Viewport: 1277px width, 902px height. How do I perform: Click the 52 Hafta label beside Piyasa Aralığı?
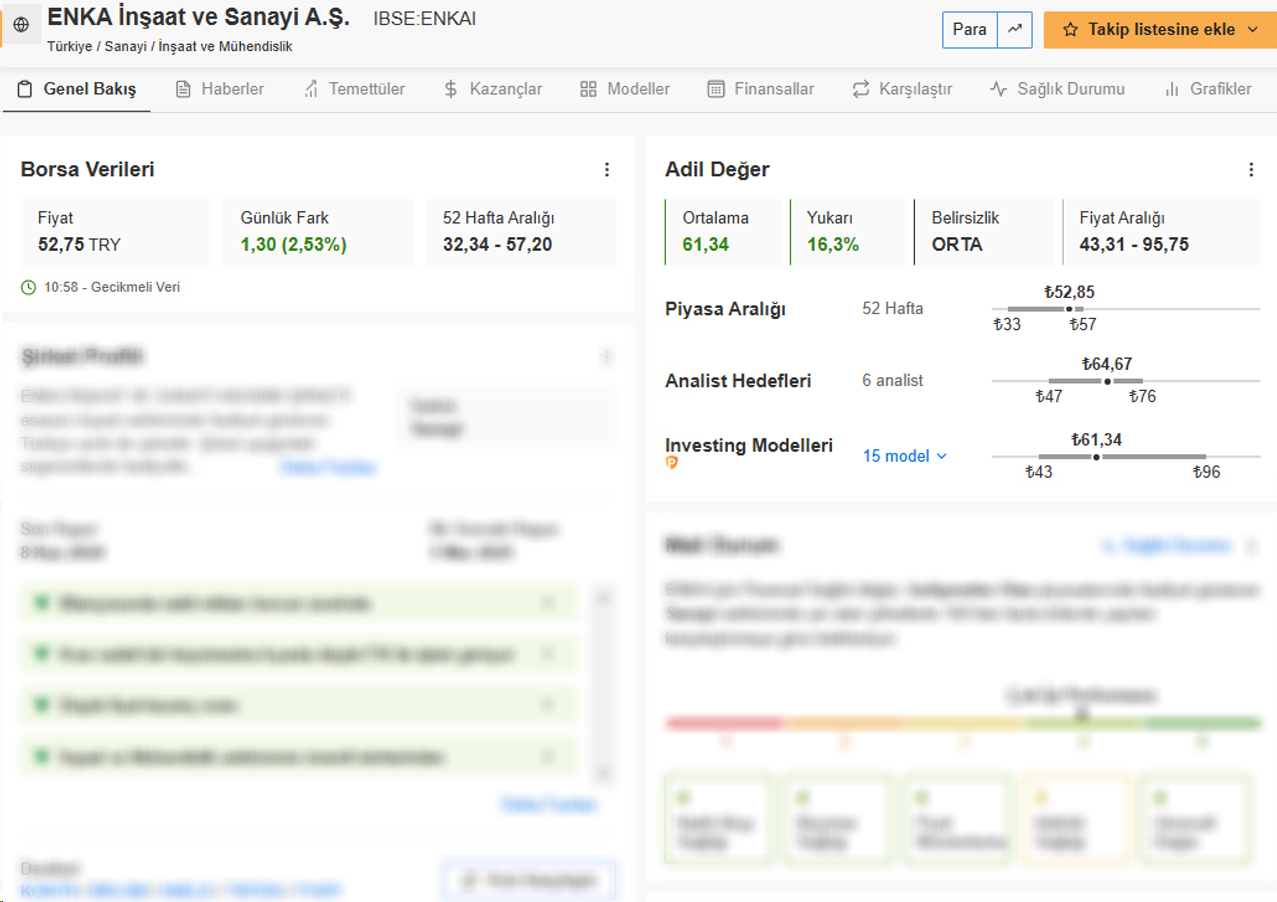[893, 309]
